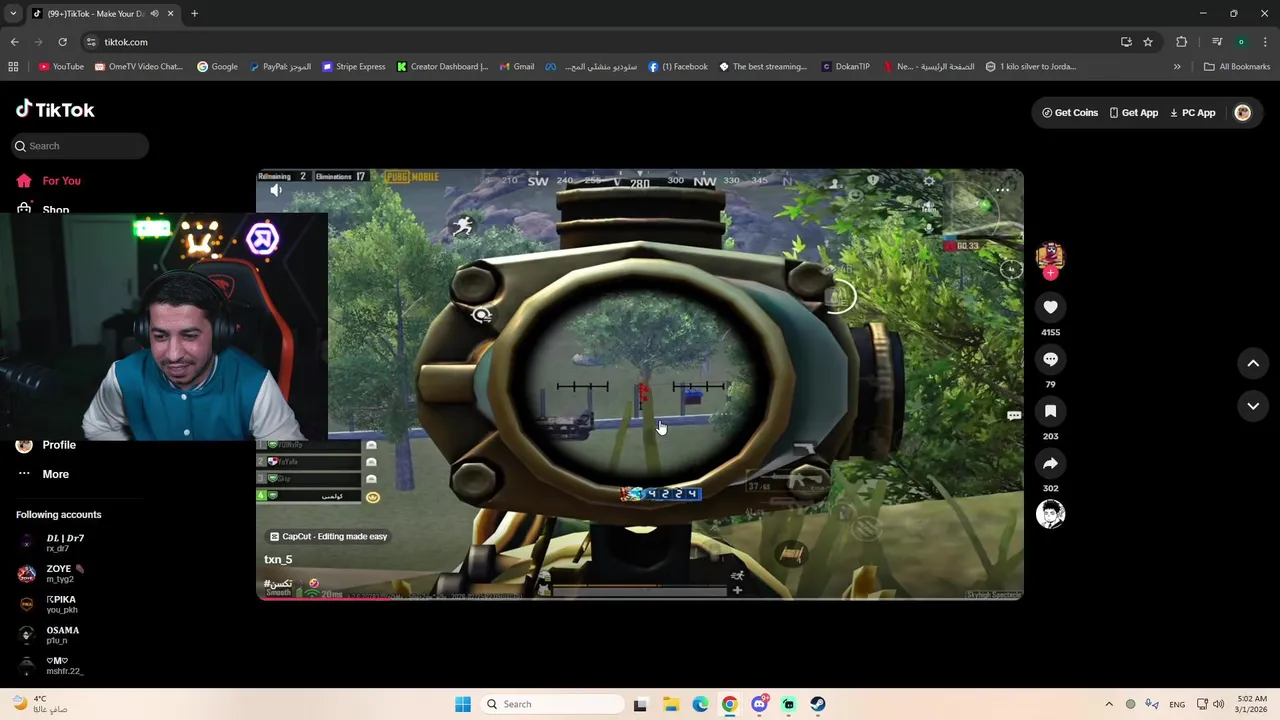Screen dimensions: 1280x720
Task: Click the Get Coins button
Action: click(x=1070, y=113)
